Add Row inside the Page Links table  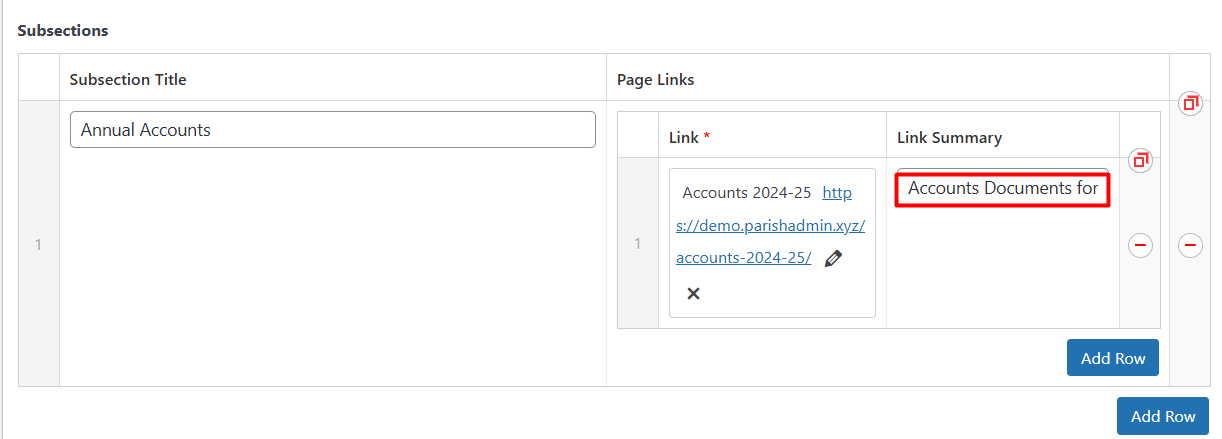tap(1112, 358)
